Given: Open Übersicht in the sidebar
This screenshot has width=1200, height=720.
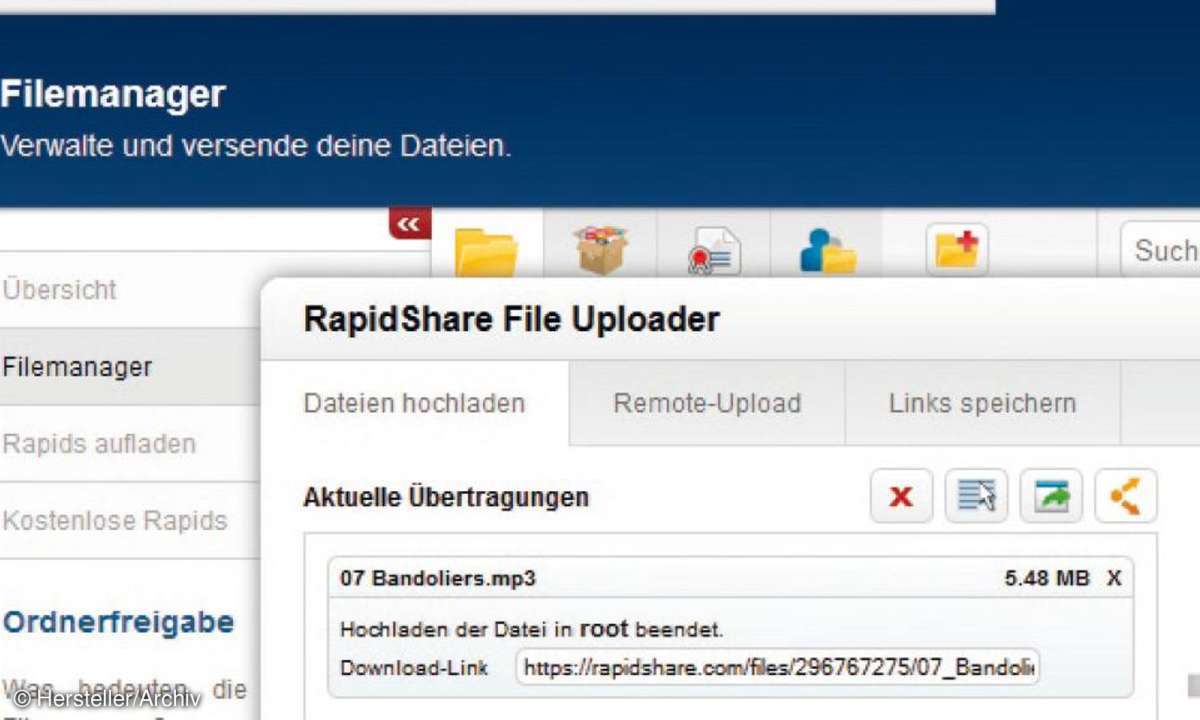Looking at the screenshot, I should click(x=60, y=290).
